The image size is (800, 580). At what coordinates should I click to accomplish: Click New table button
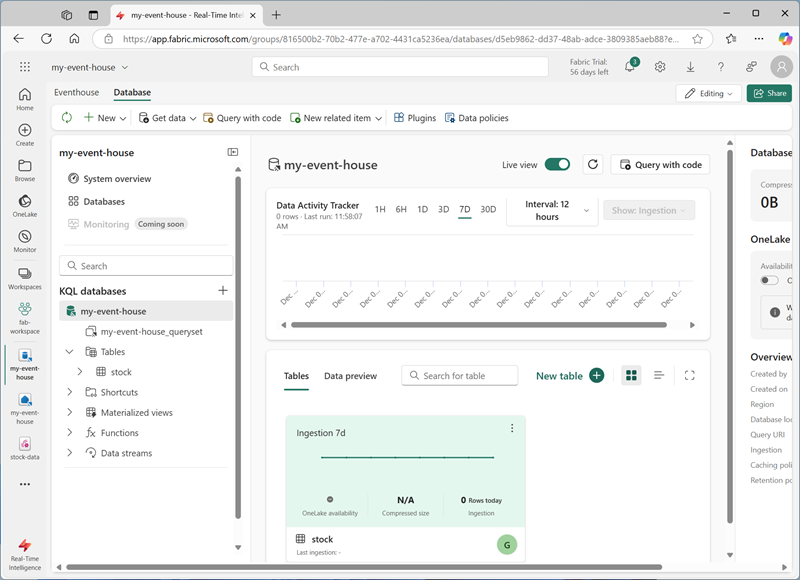(x=569, y=375)
